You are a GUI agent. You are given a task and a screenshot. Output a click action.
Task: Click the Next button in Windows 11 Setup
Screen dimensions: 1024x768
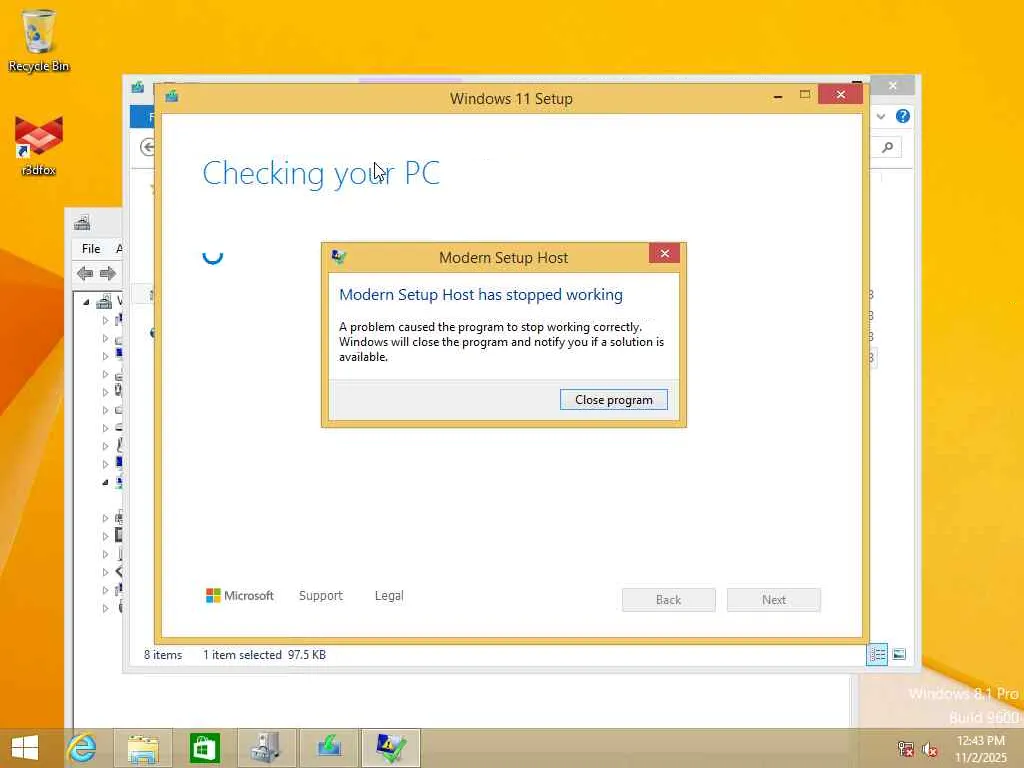(773, 600)
